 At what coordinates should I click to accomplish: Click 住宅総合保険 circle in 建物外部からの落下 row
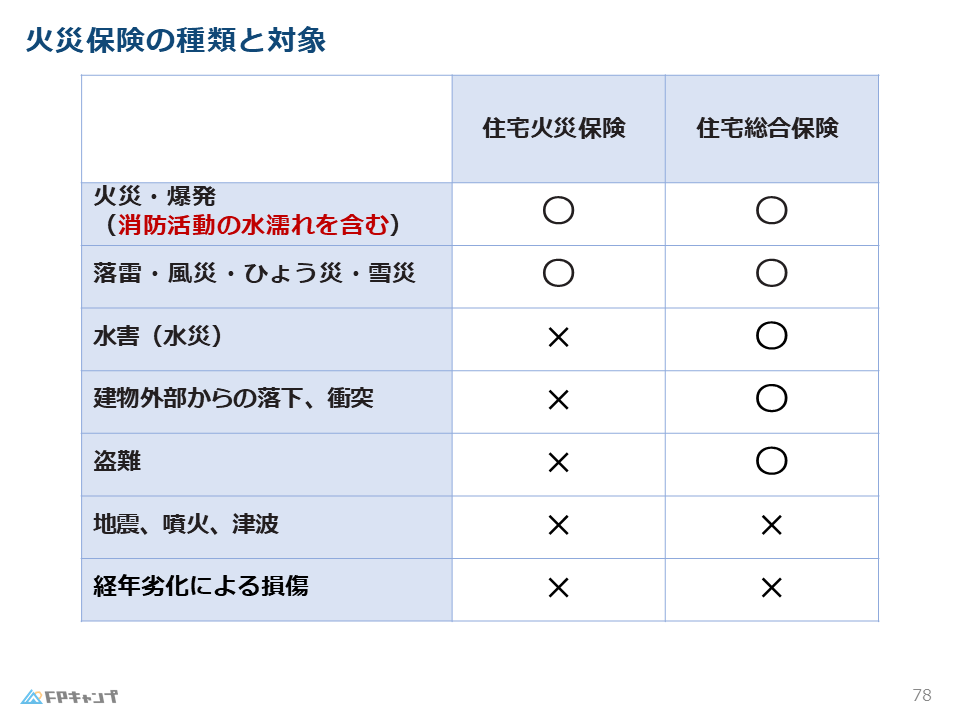pyautogui.click(x=771, y=398)
